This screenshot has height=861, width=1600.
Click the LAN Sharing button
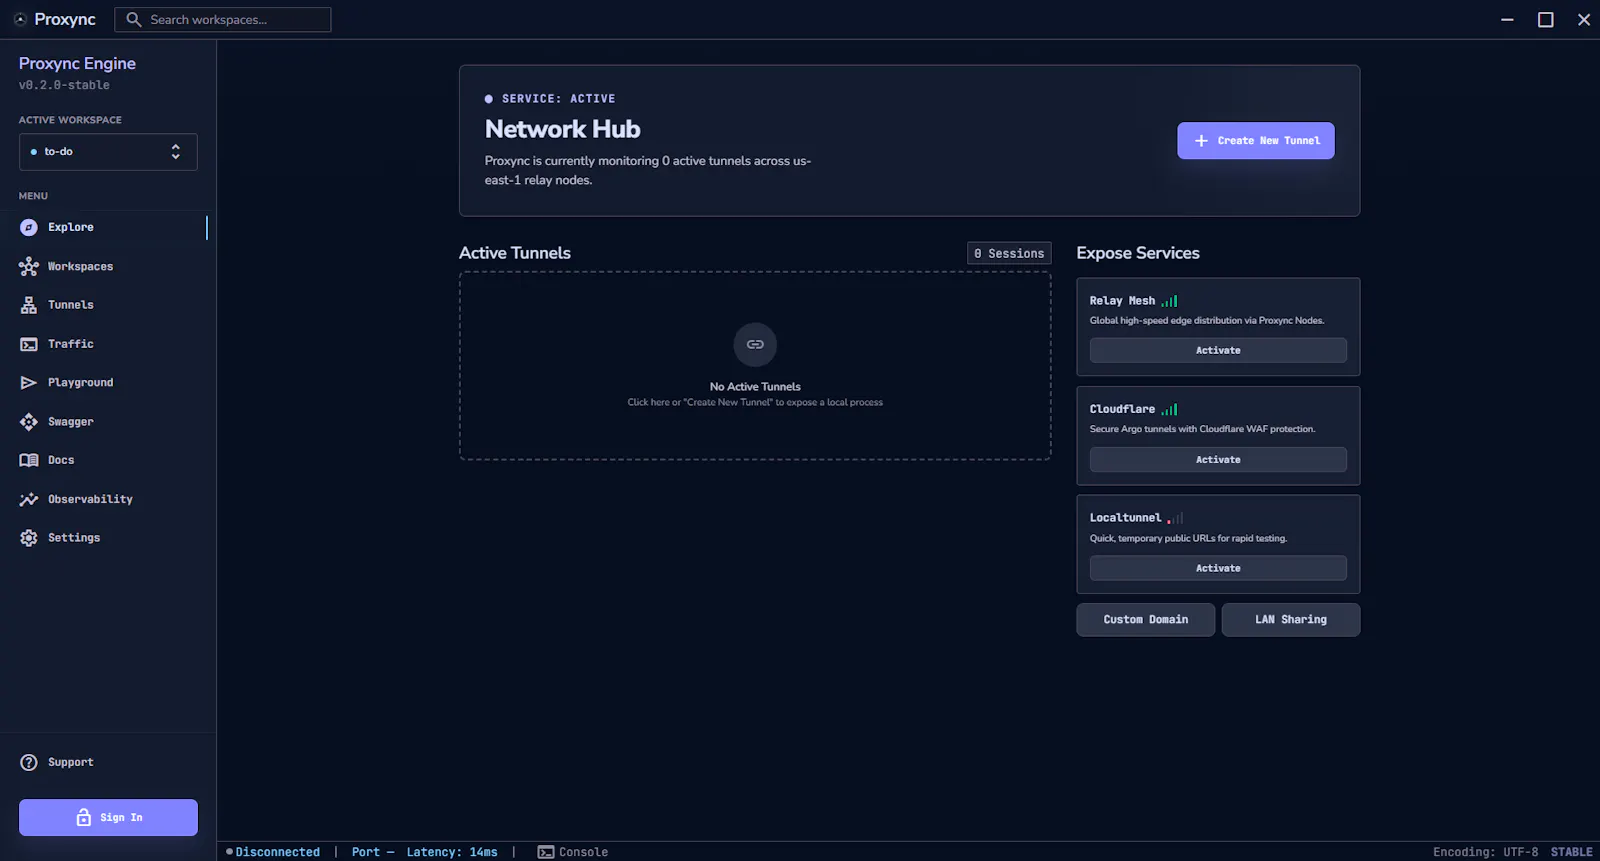(1291, 620)
